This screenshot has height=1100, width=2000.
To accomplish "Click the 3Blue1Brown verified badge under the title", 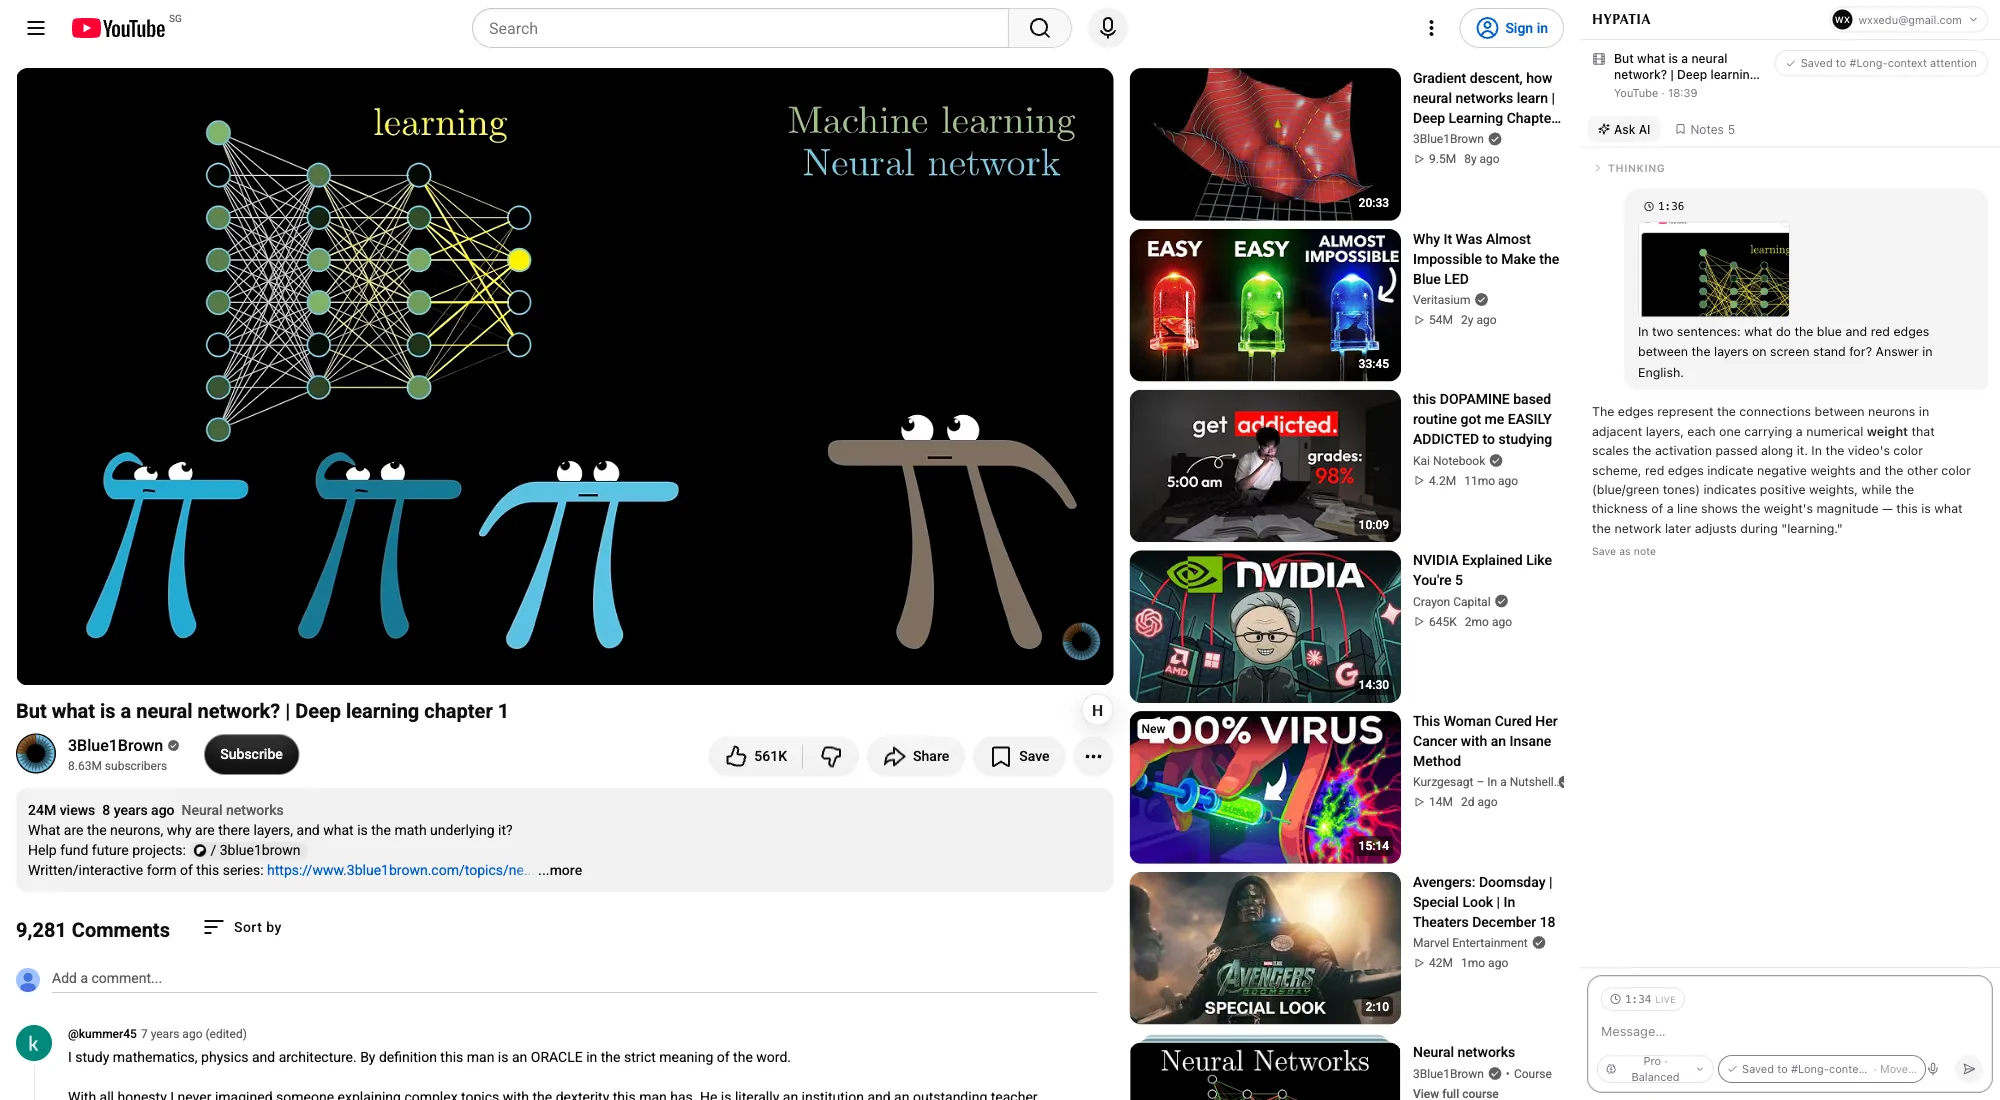I will pos(173,745).
